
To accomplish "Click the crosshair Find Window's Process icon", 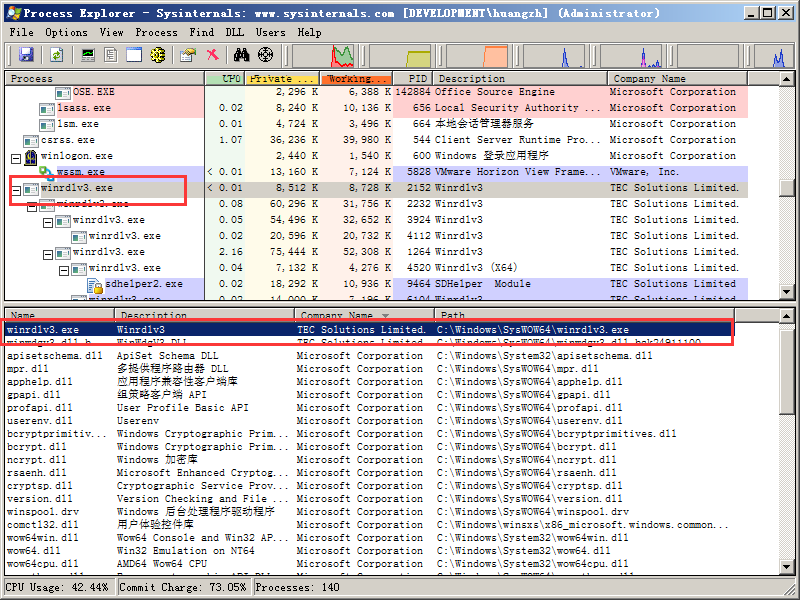I will 265,55.
